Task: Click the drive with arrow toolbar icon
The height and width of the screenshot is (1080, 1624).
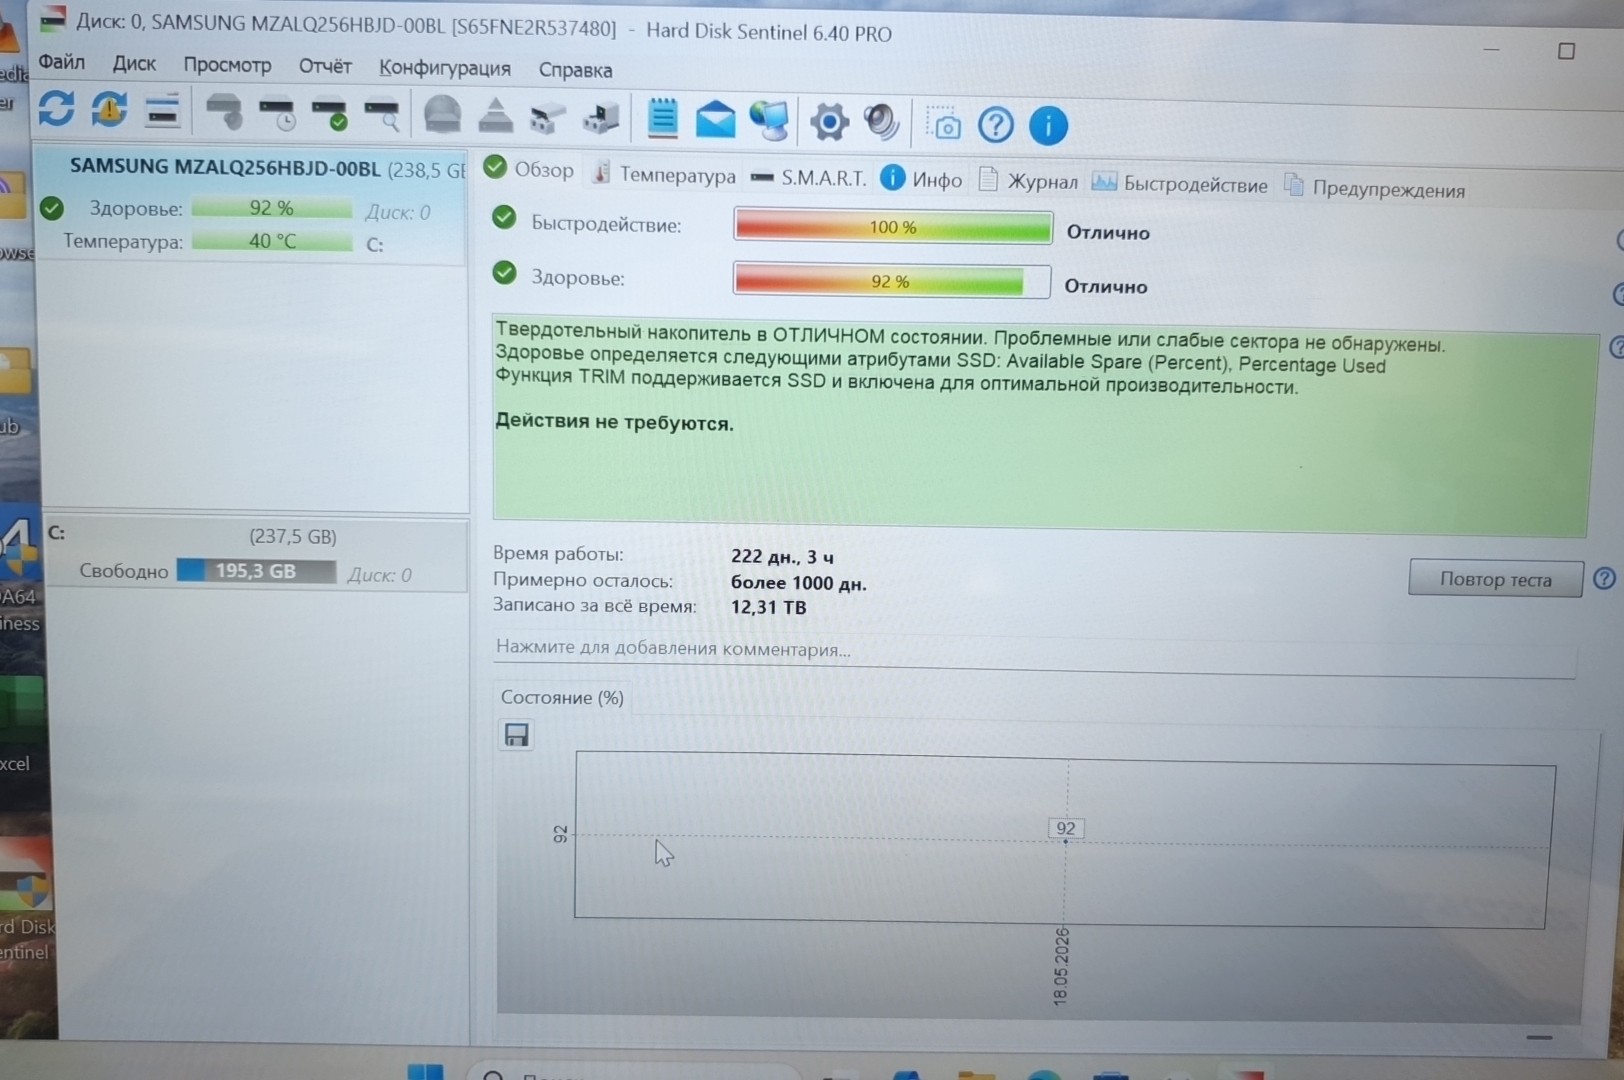Action: (x=601, y=118)
